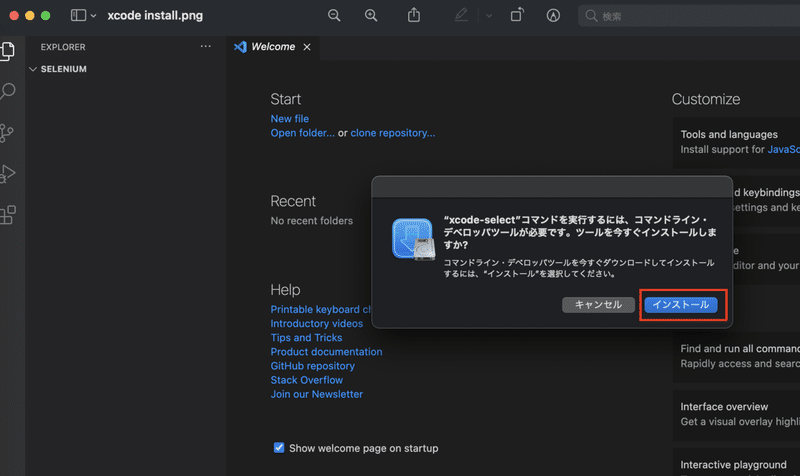Click the New file link

click(x=289, y=118)
